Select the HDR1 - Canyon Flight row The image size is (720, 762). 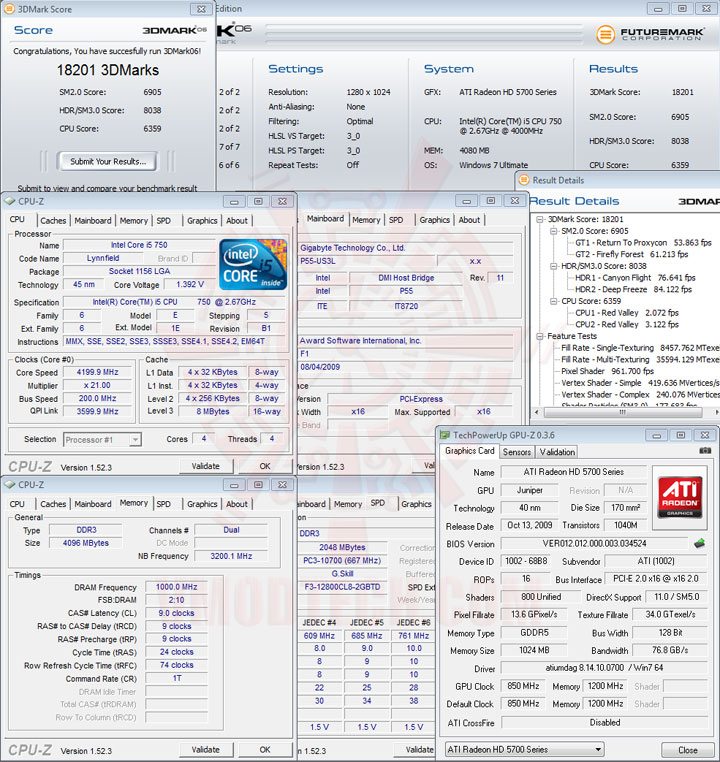coord(635,277)
